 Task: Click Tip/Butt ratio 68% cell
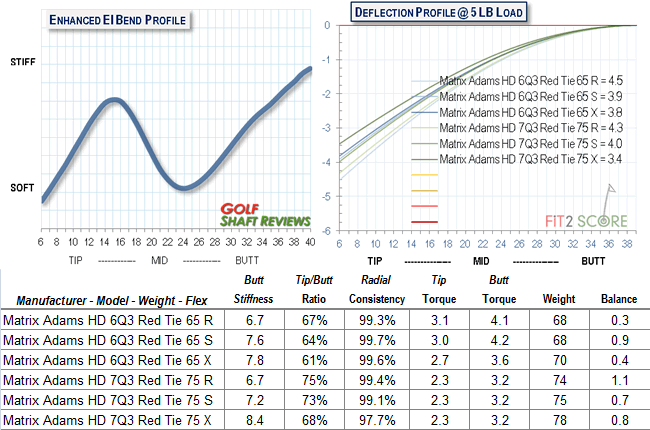coord(315,420)
